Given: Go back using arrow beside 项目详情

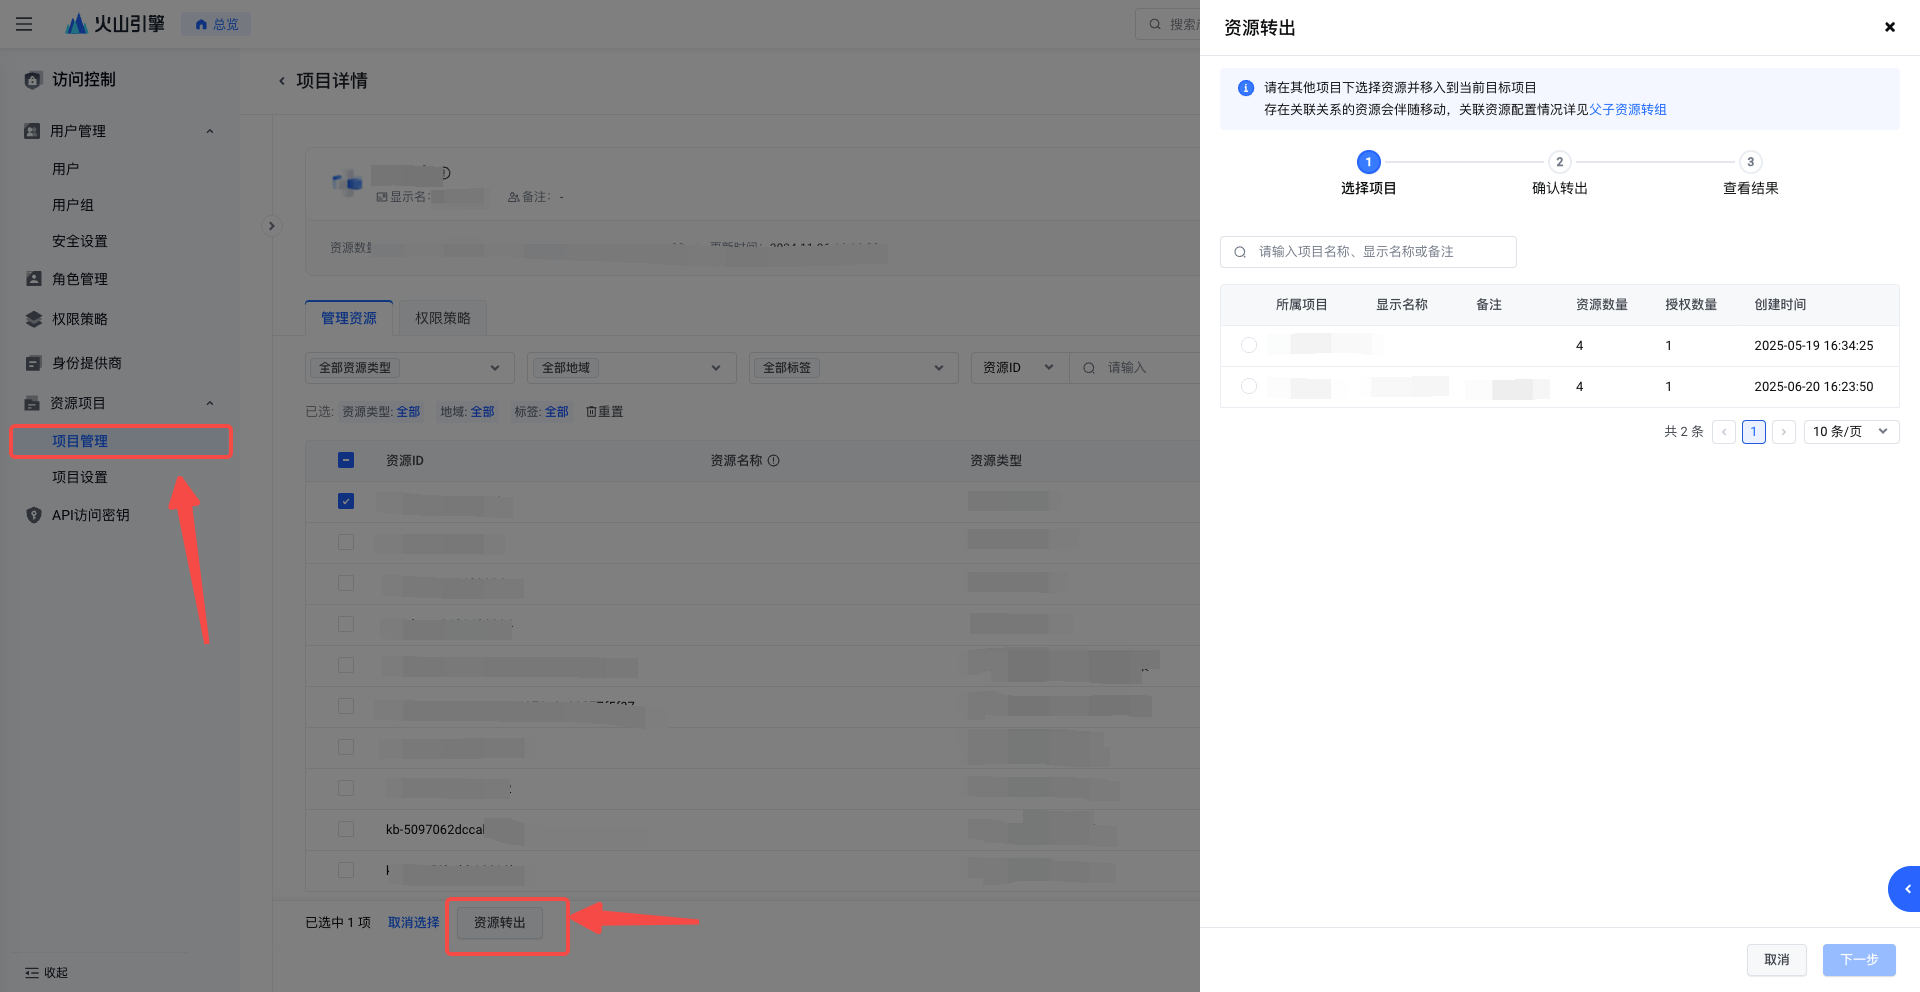Looking at the screenshot, I should coord(281,81).
